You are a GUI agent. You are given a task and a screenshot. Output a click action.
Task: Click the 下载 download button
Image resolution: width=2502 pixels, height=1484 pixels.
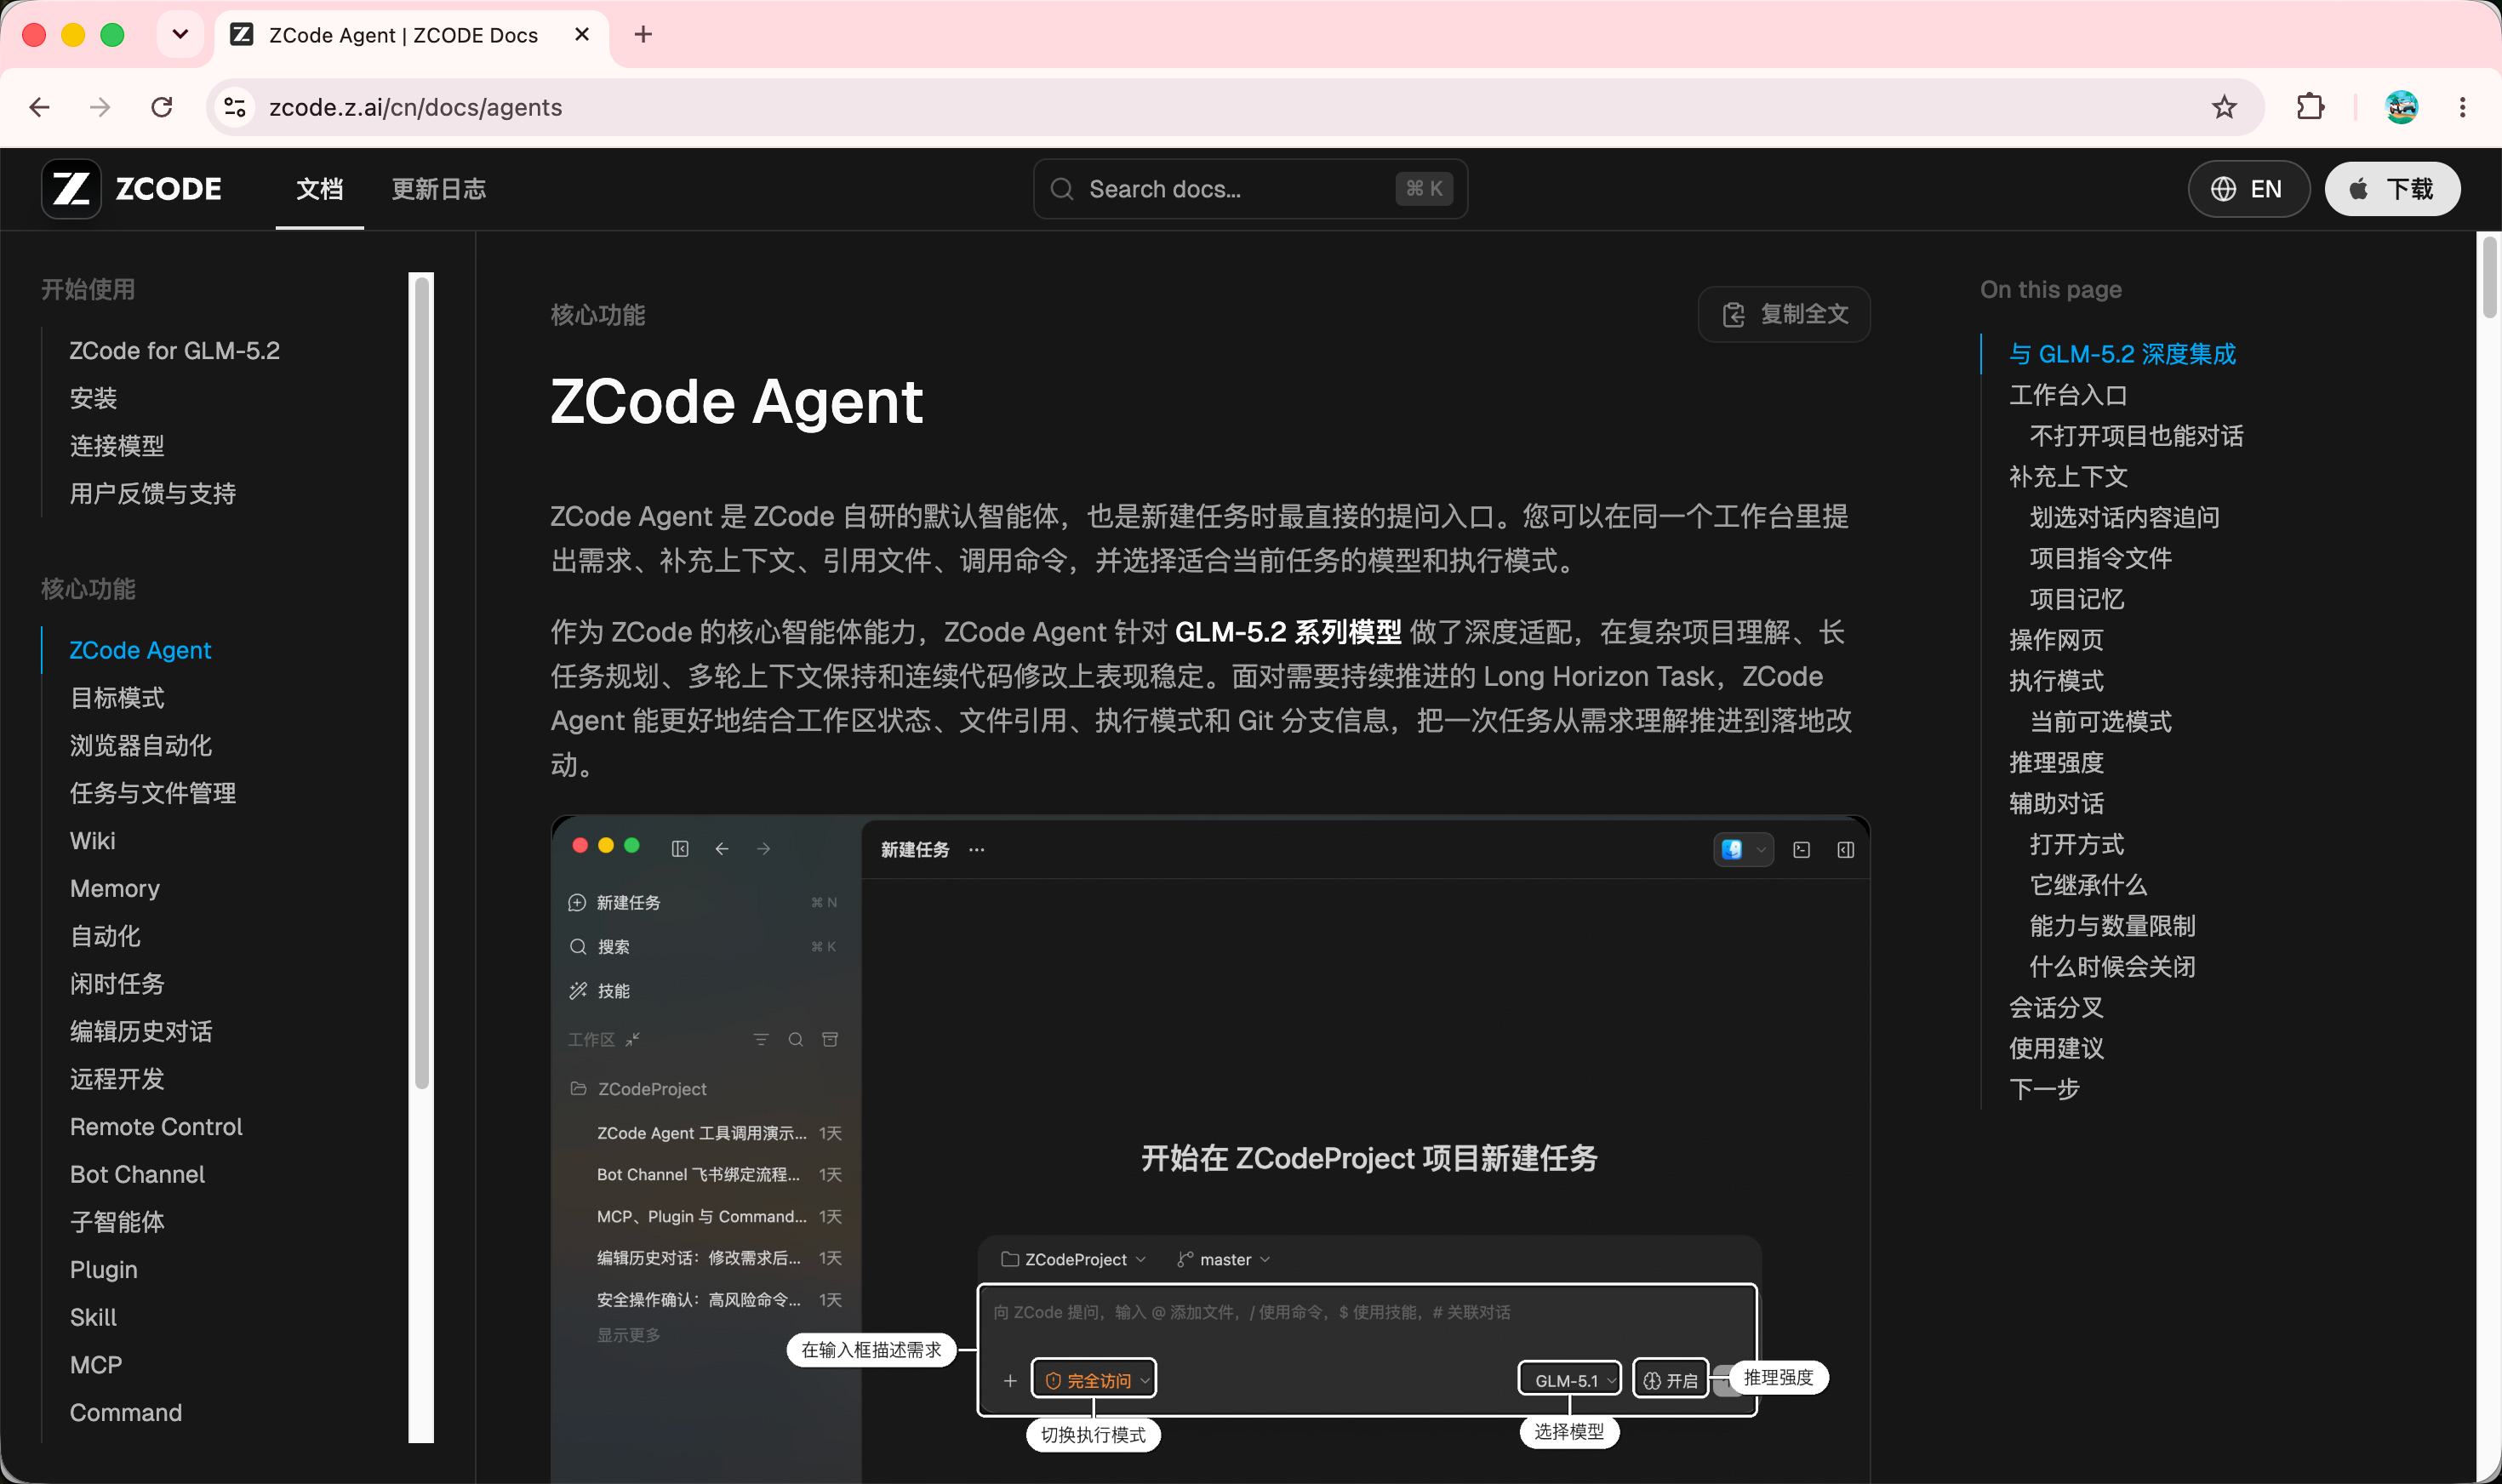click(x=2392, y=189)
